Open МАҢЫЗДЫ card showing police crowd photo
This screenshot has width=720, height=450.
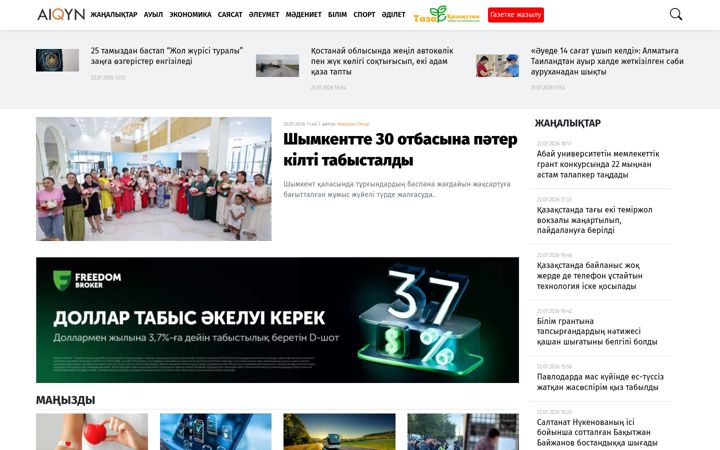(463, 432)
